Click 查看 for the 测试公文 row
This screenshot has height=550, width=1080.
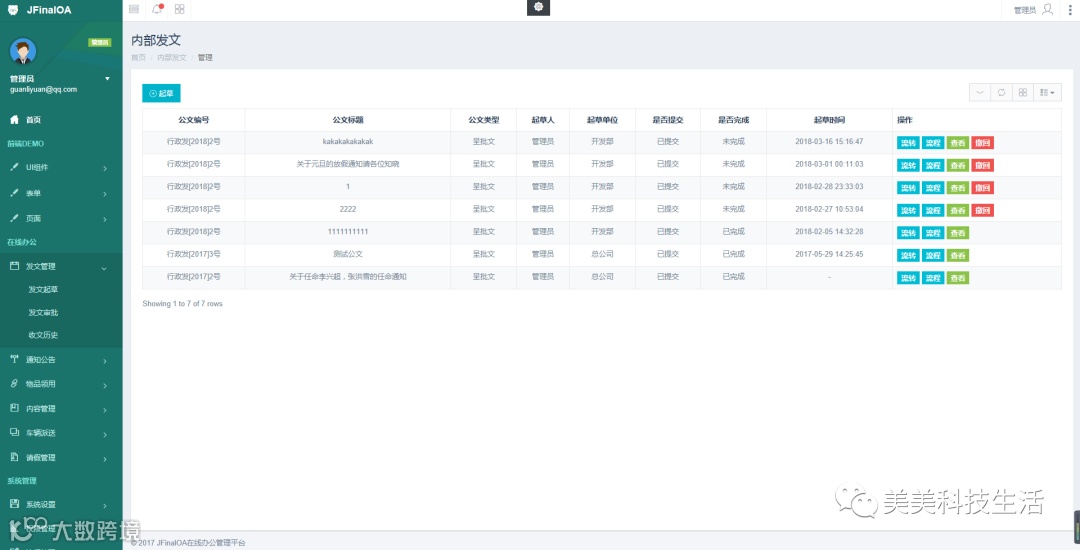957,255
